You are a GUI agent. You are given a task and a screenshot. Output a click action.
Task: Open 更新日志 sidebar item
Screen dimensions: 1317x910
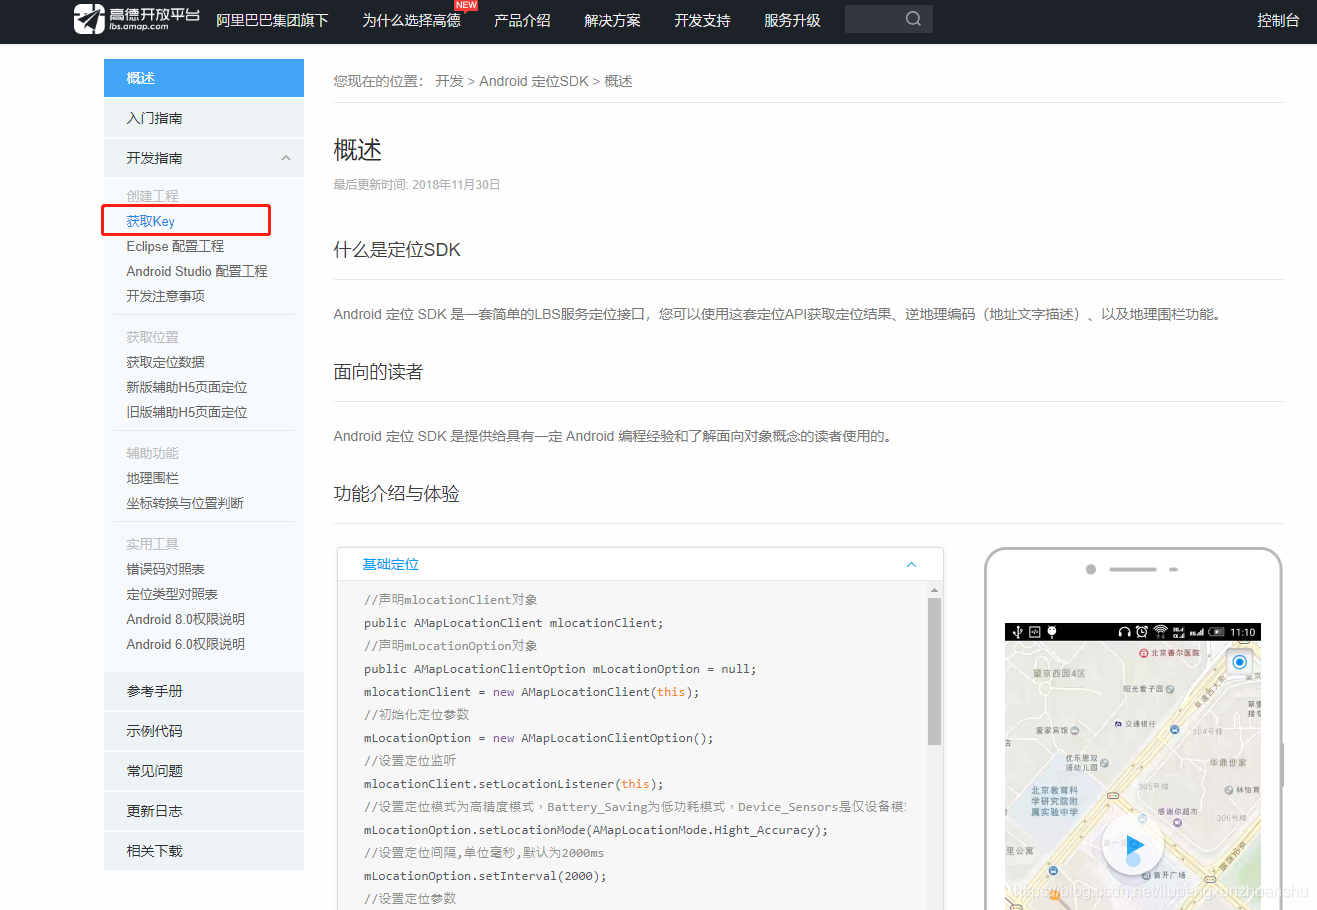204,811
